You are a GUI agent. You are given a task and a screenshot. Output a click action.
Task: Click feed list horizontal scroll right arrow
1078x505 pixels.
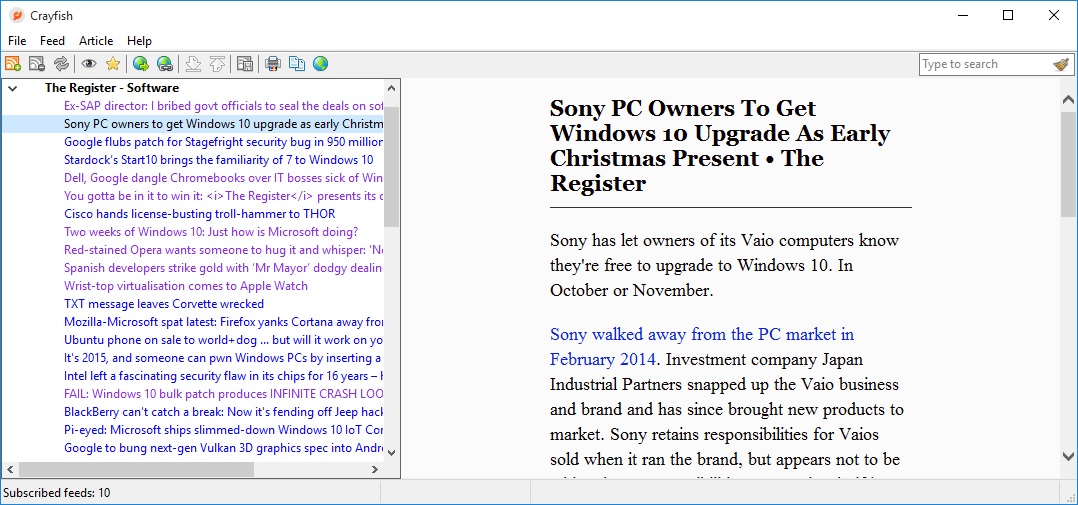coord(375,469)
